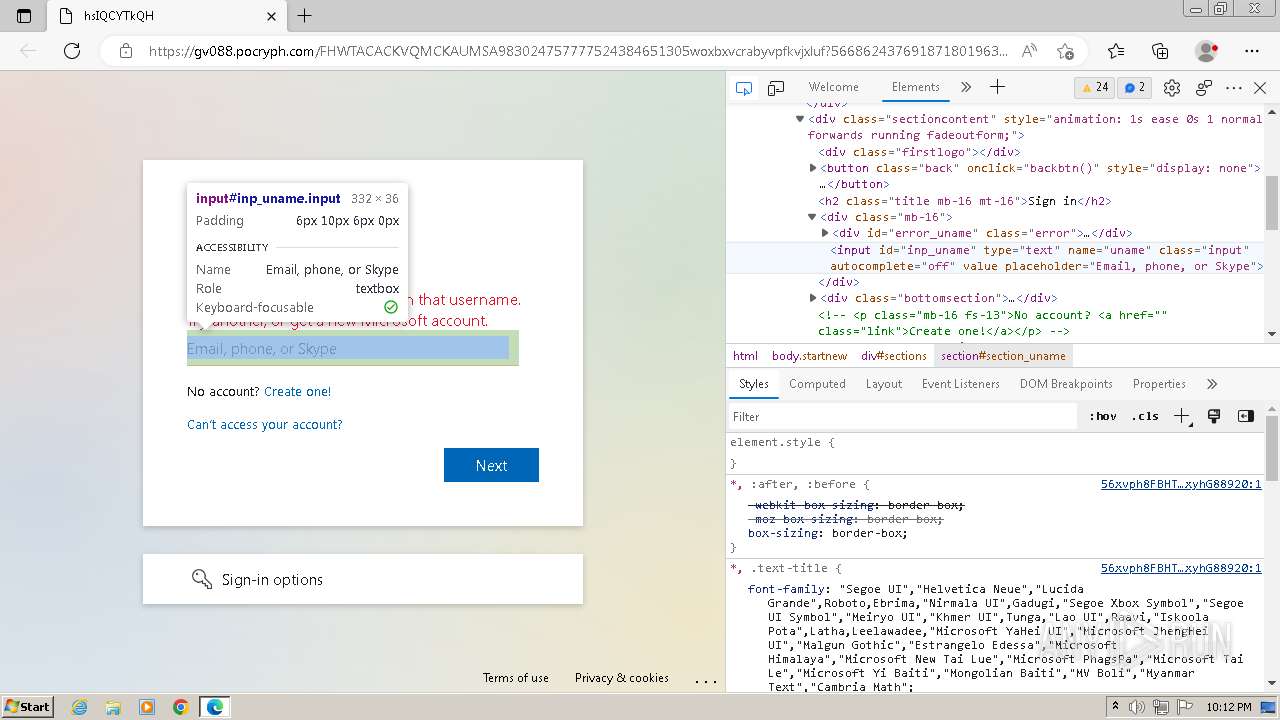Toggle computed styles sidebar icon
The image size is (1280, 720).
point(1245,416)
